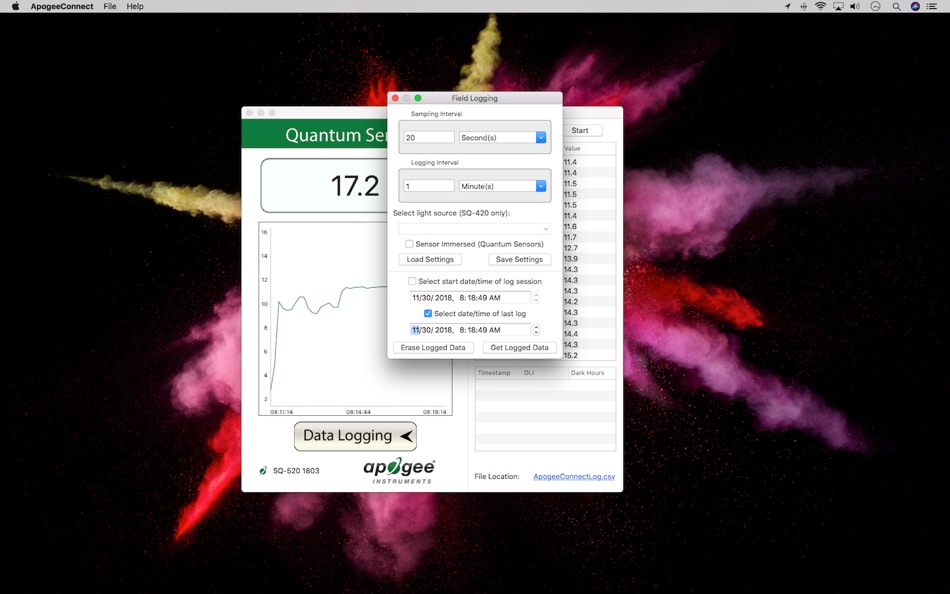Viewport: 950px width, 594px height.
Task: Click the DLI column header
Action: (x=544, y=373)
